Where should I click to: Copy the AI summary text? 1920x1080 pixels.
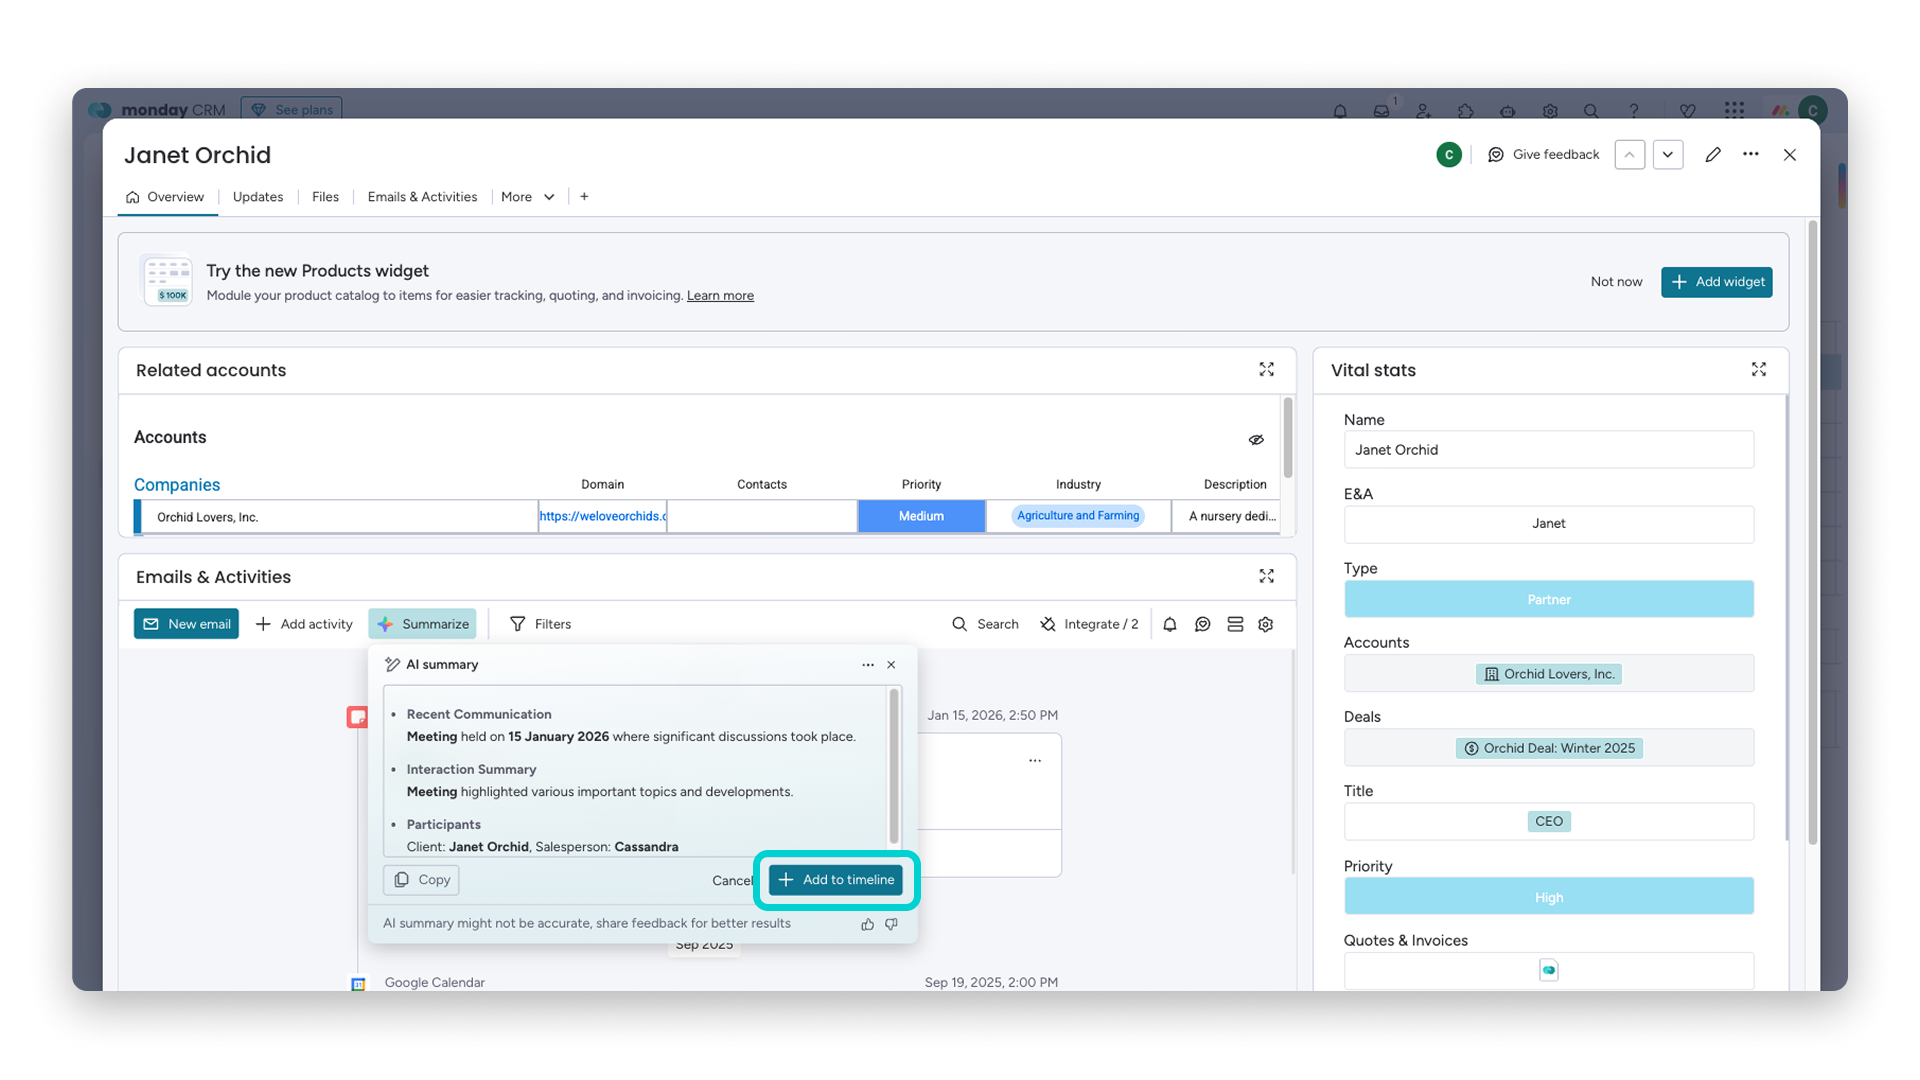[x=421, y=880]
